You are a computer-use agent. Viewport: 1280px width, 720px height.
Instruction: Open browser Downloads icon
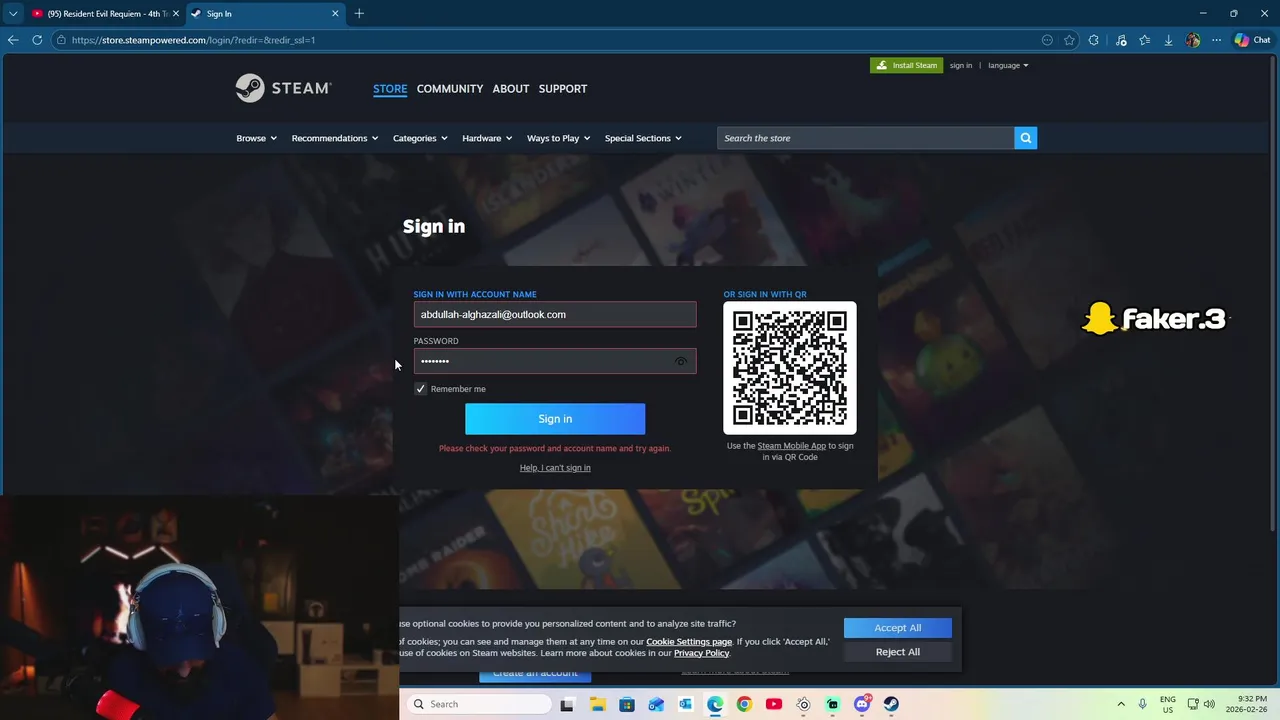[x=1168, y=40]
